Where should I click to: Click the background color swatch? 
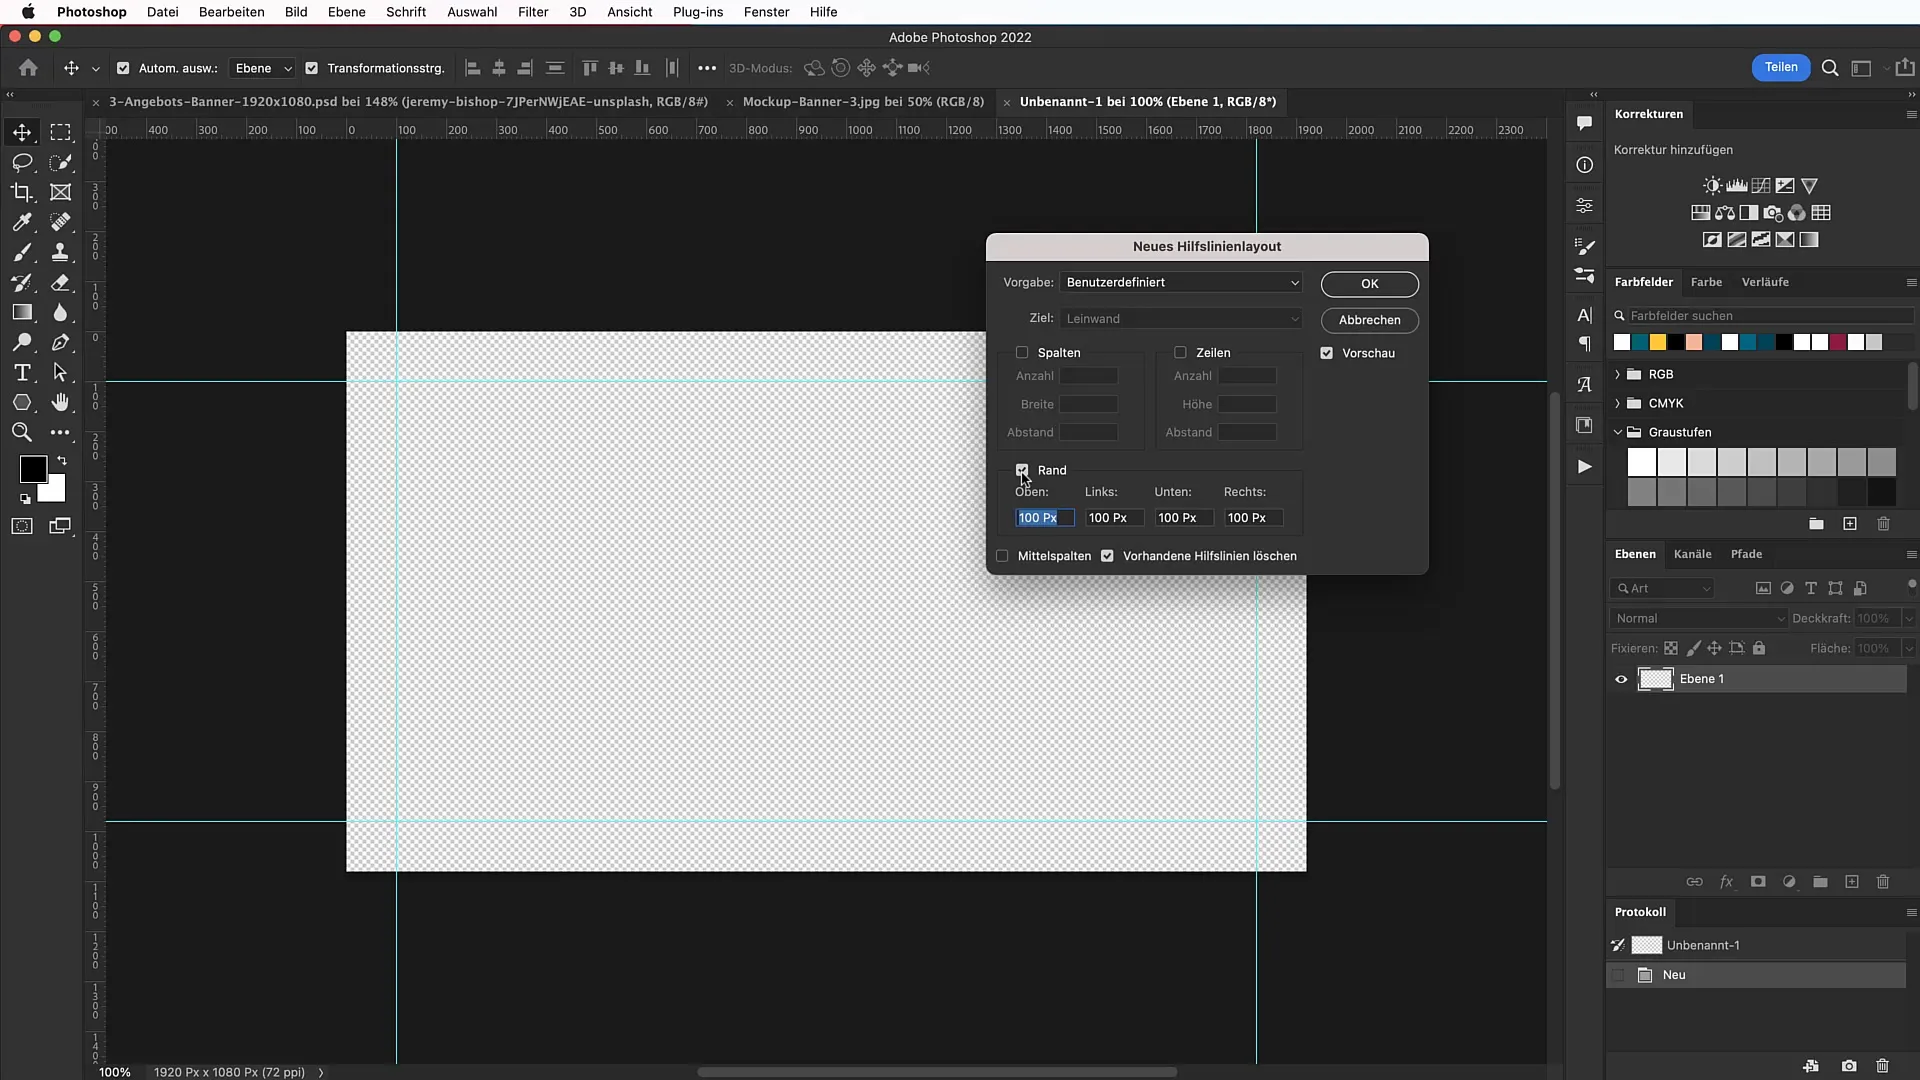(x=53, y=489)
